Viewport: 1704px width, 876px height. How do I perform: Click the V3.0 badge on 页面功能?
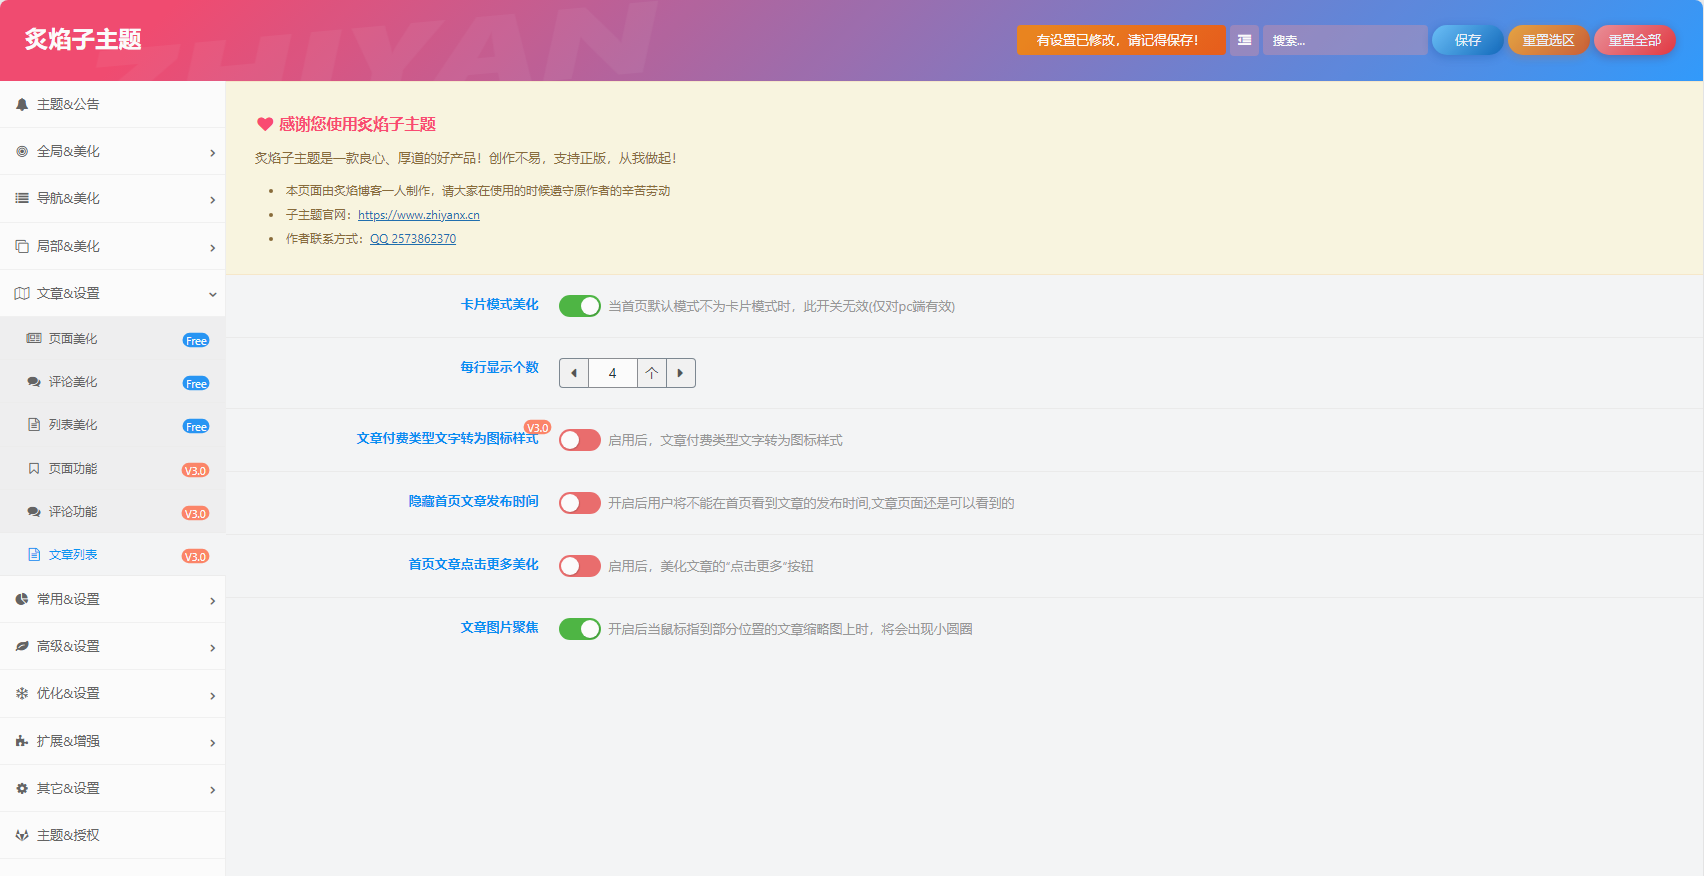point(195,470)
